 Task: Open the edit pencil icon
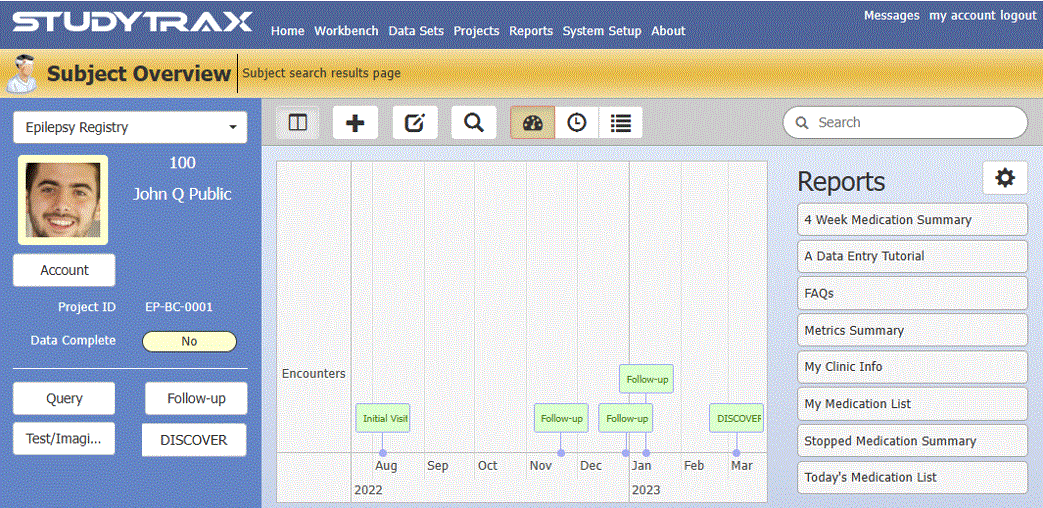[x=415, y=123]
